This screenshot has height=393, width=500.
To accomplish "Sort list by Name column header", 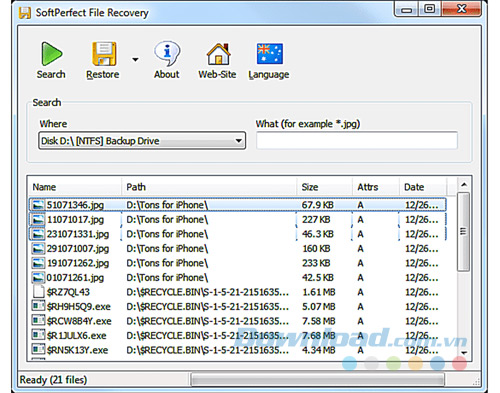I will [x=75, y=187].
